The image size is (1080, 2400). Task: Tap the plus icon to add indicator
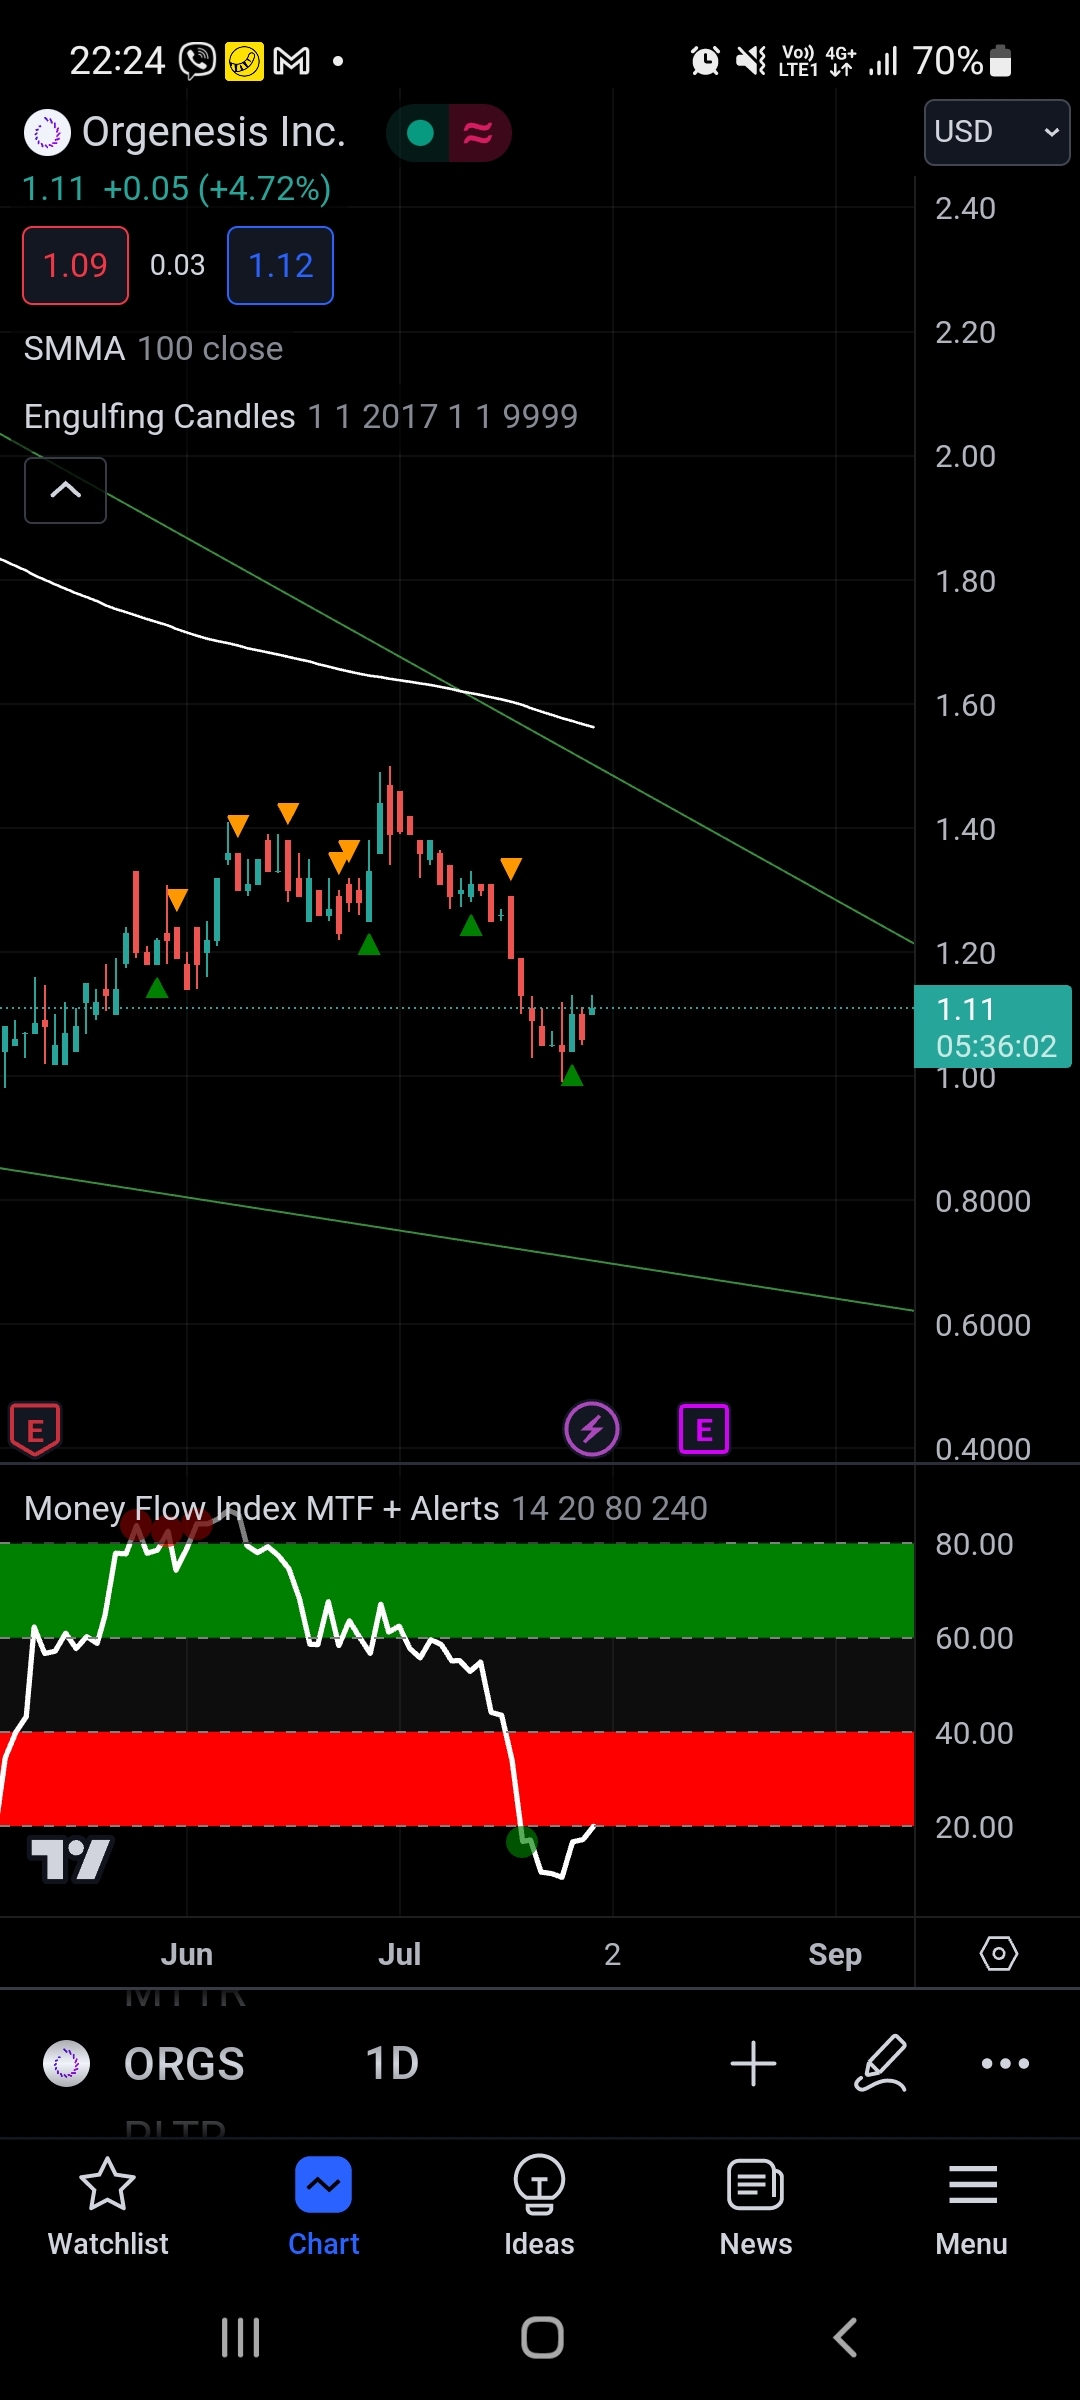point(753,2064)
